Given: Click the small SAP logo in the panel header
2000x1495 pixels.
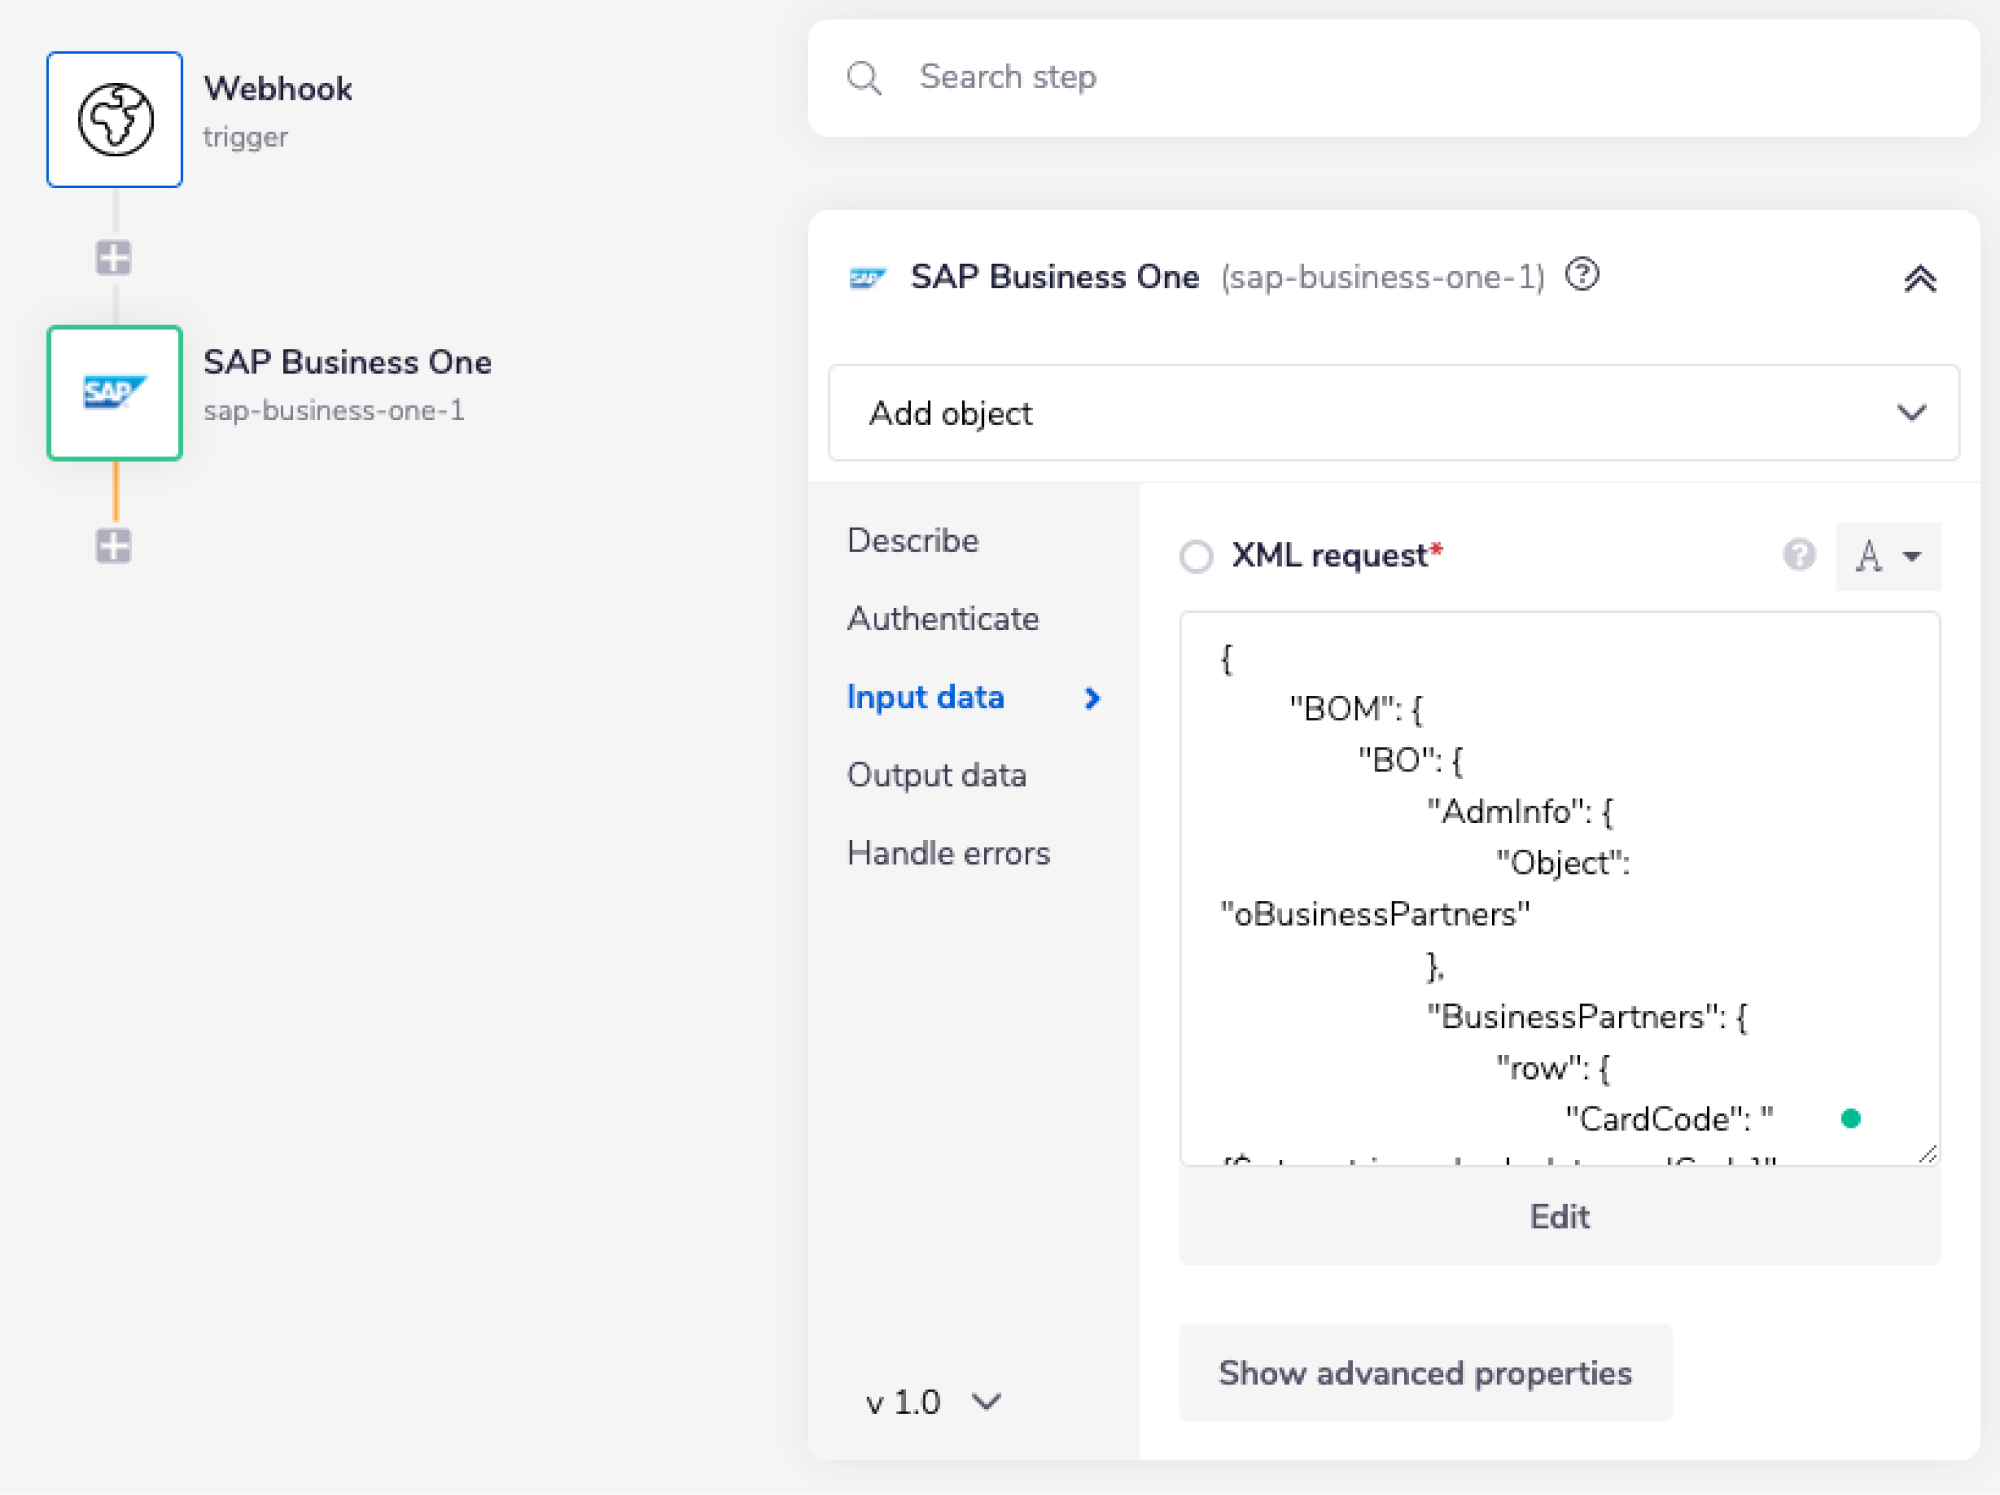Looking at the screenshot, I should [x=867, y=278].
